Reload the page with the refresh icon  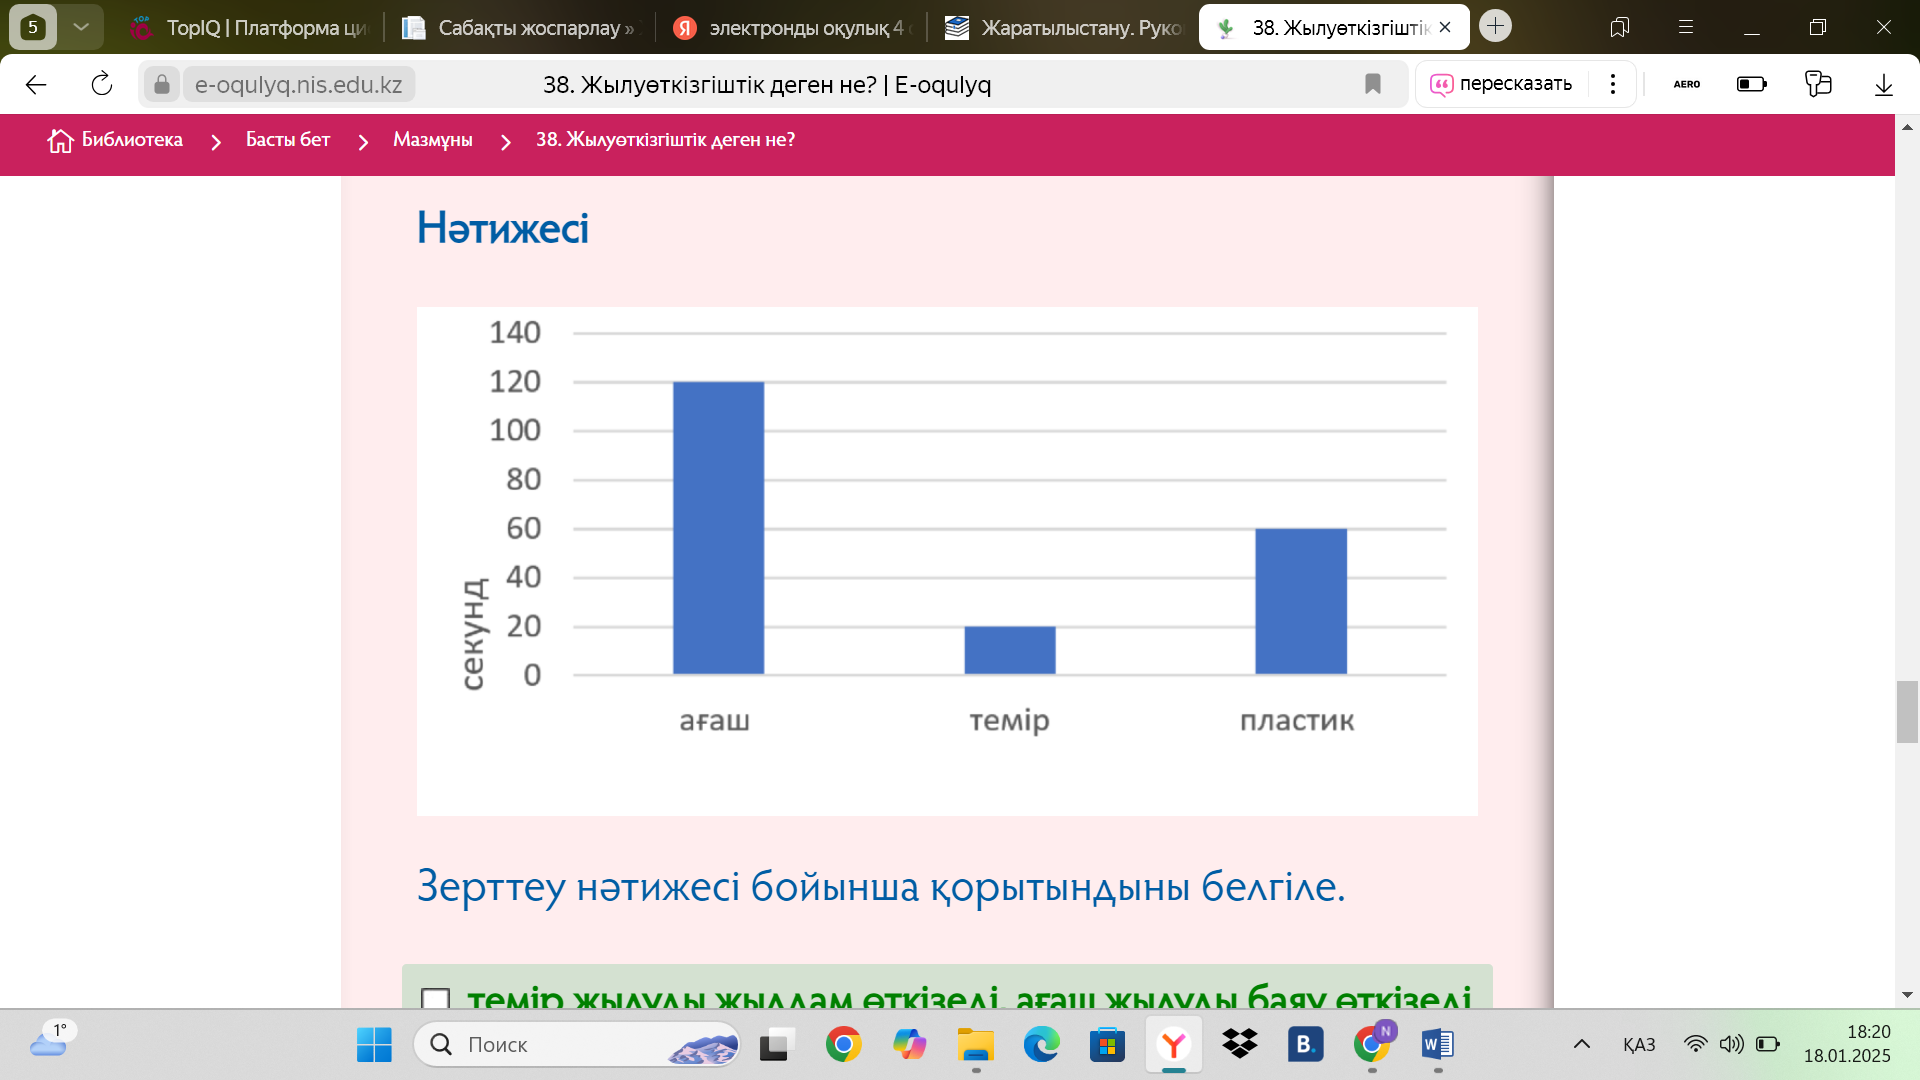pos(102,85)
